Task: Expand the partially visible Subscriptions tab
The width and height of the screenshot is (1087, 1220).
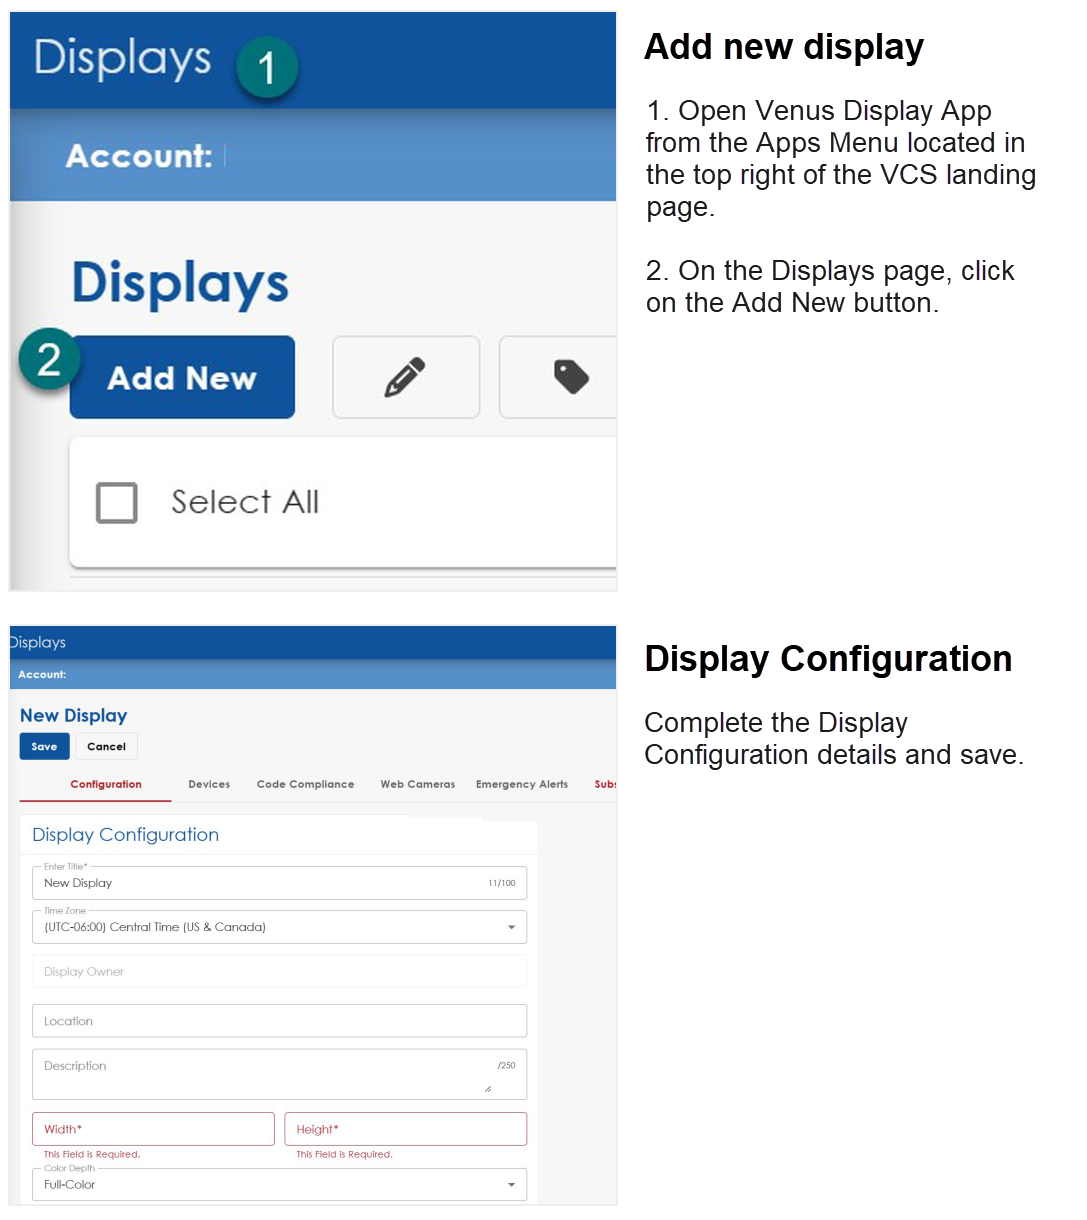Action: point(606,784)
